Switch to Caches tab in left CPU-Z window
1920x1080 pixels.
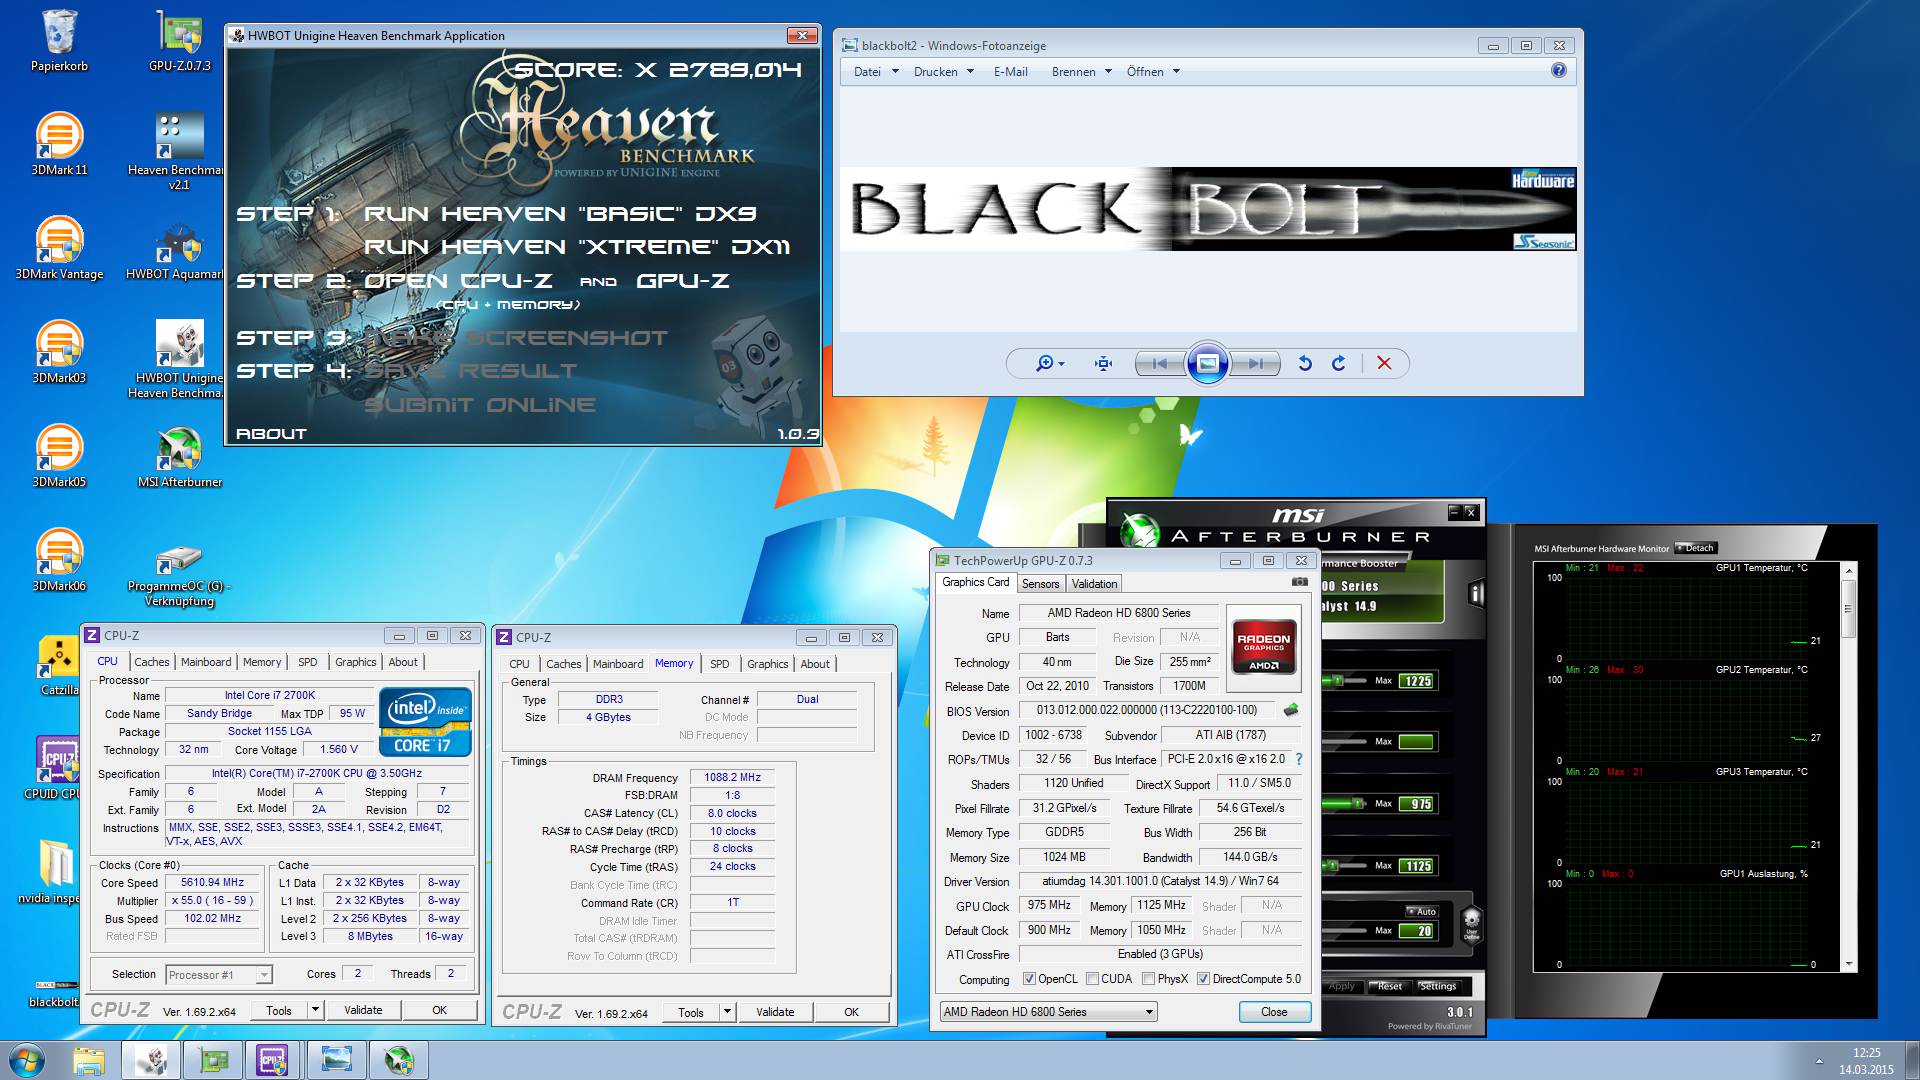(x=152, y=662)
